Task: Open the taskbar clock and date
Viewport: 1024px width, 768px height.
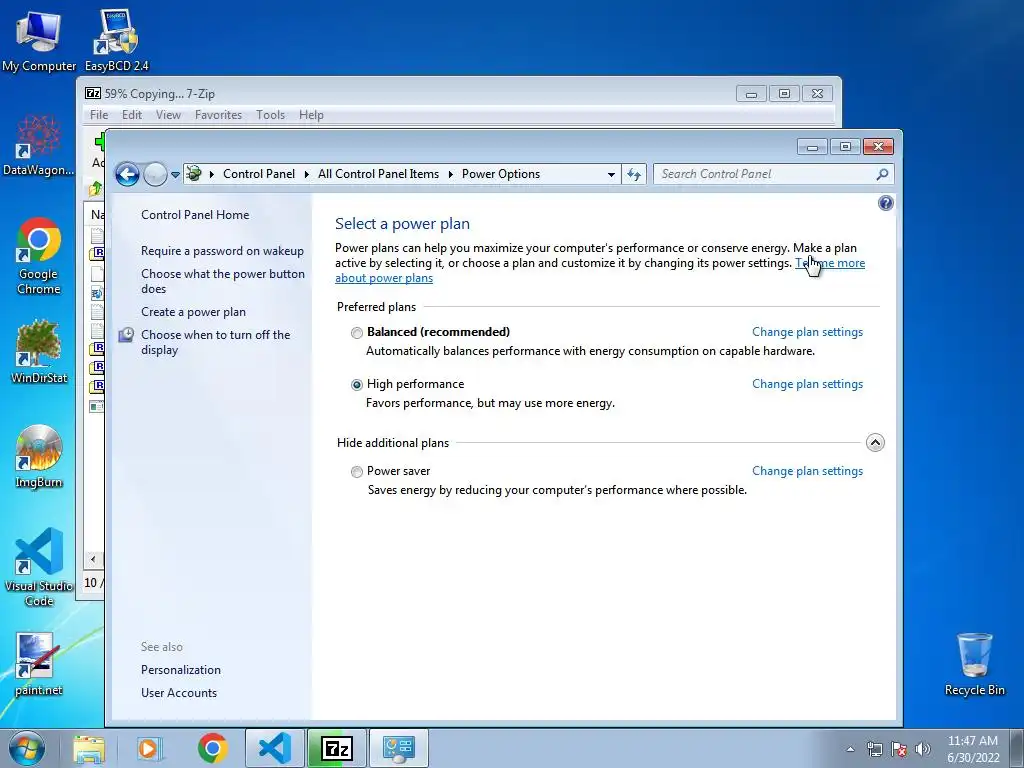Action: pyautogui.click(x=973, y=749)
